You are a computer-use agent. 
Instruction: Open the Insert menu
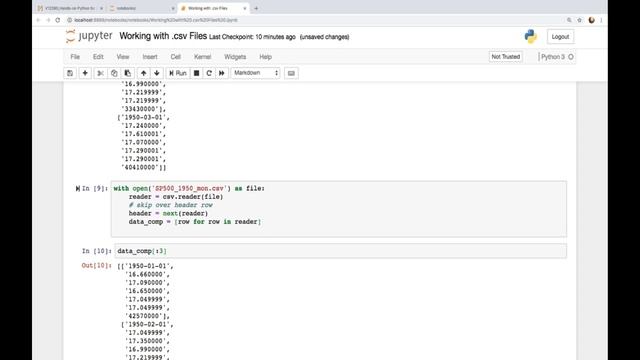(150, 57)
